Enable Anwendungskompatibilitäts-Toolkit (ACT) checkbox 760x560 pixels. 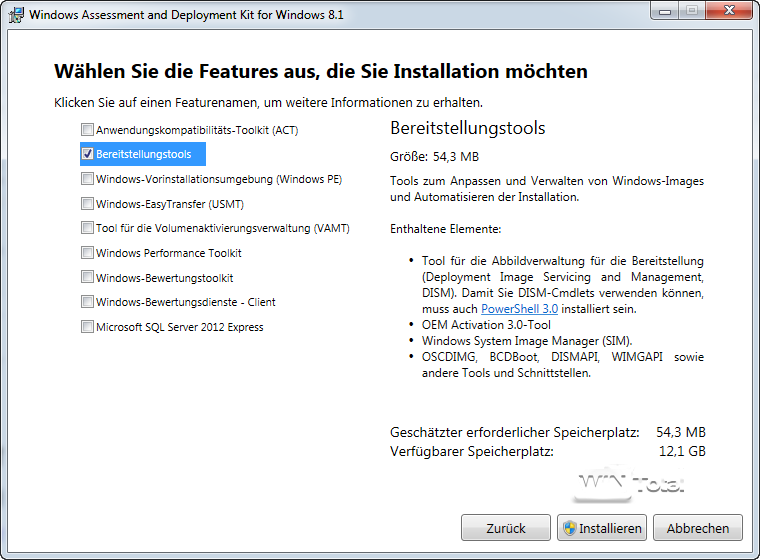(x=88, y=130)
